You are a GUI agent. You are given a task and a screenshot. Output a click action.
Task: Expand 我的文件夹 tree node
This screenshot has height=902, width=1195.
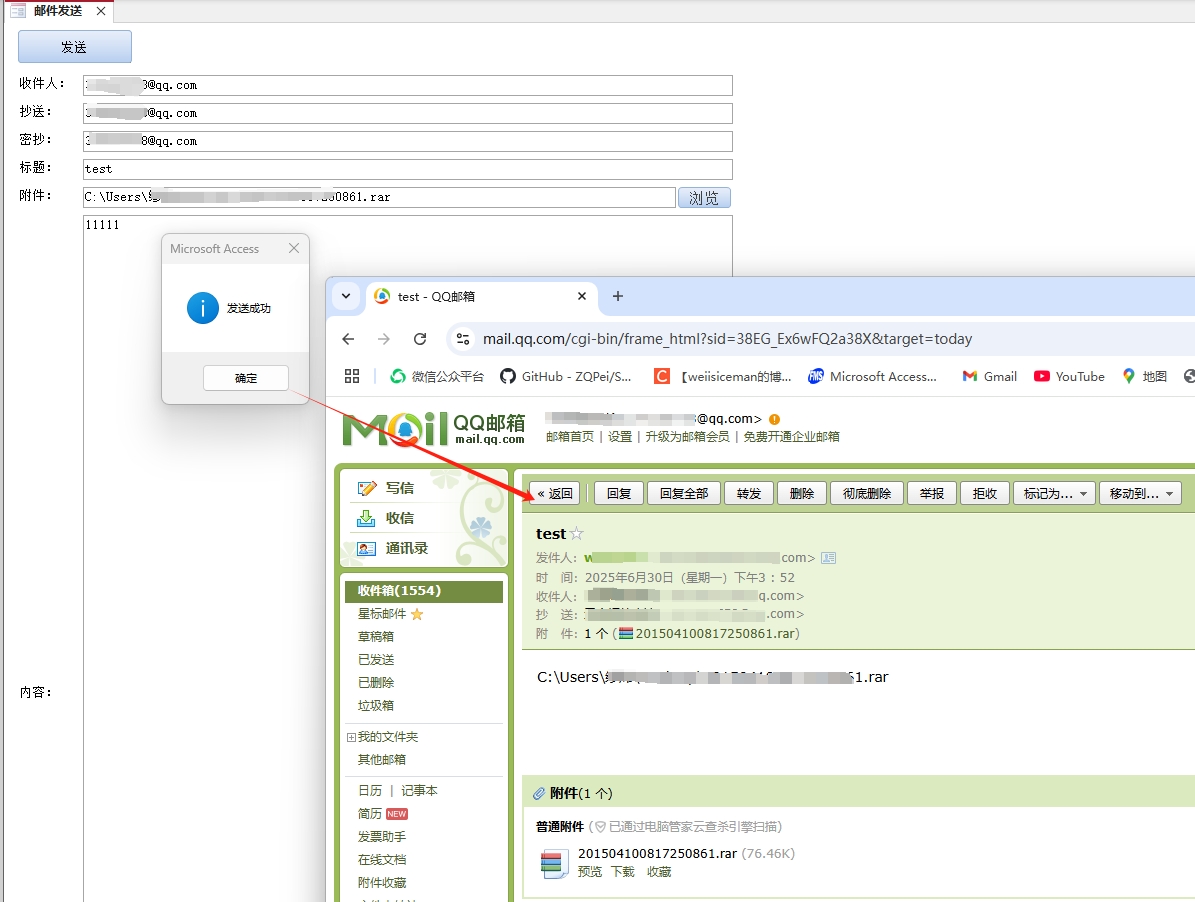[x=351, y=737]
